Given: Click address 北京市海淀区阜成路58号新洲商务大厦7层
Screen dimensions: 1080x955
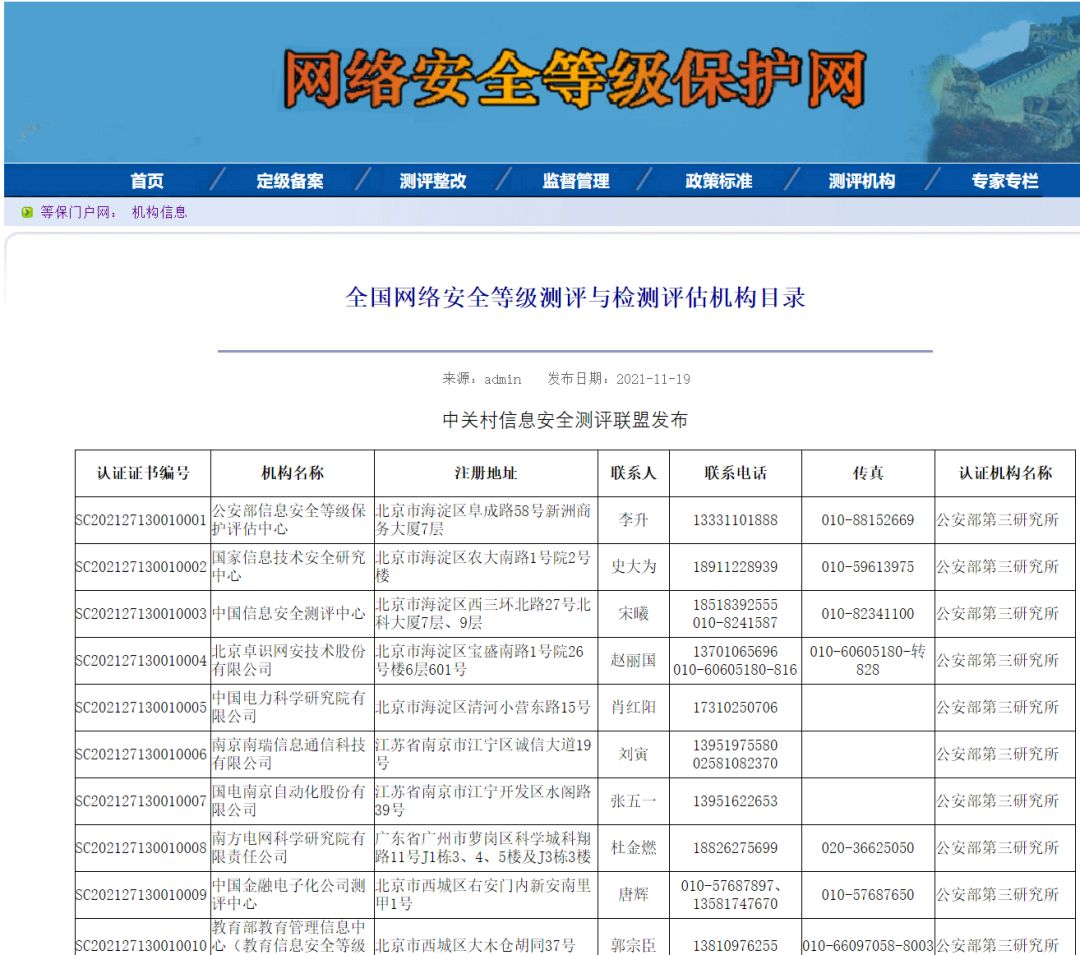Looking at the screenshot, I should pyautogui.click(x=484, y=520).
